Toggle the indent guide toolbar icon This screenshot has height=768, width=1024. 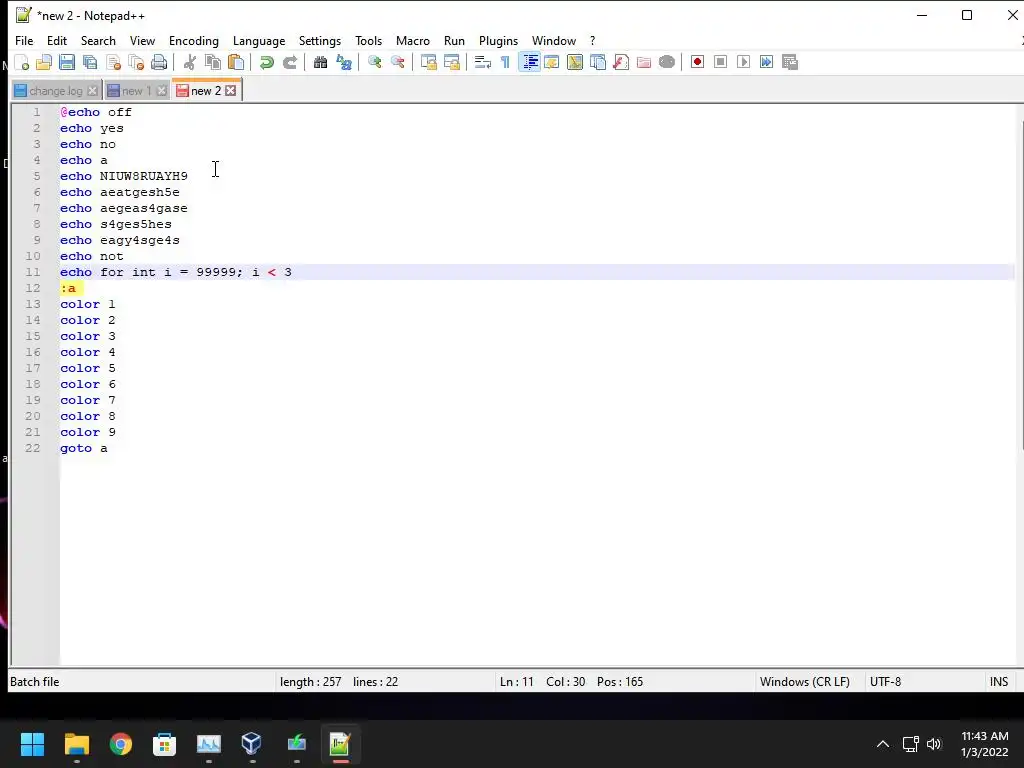[x=529, y=62]
